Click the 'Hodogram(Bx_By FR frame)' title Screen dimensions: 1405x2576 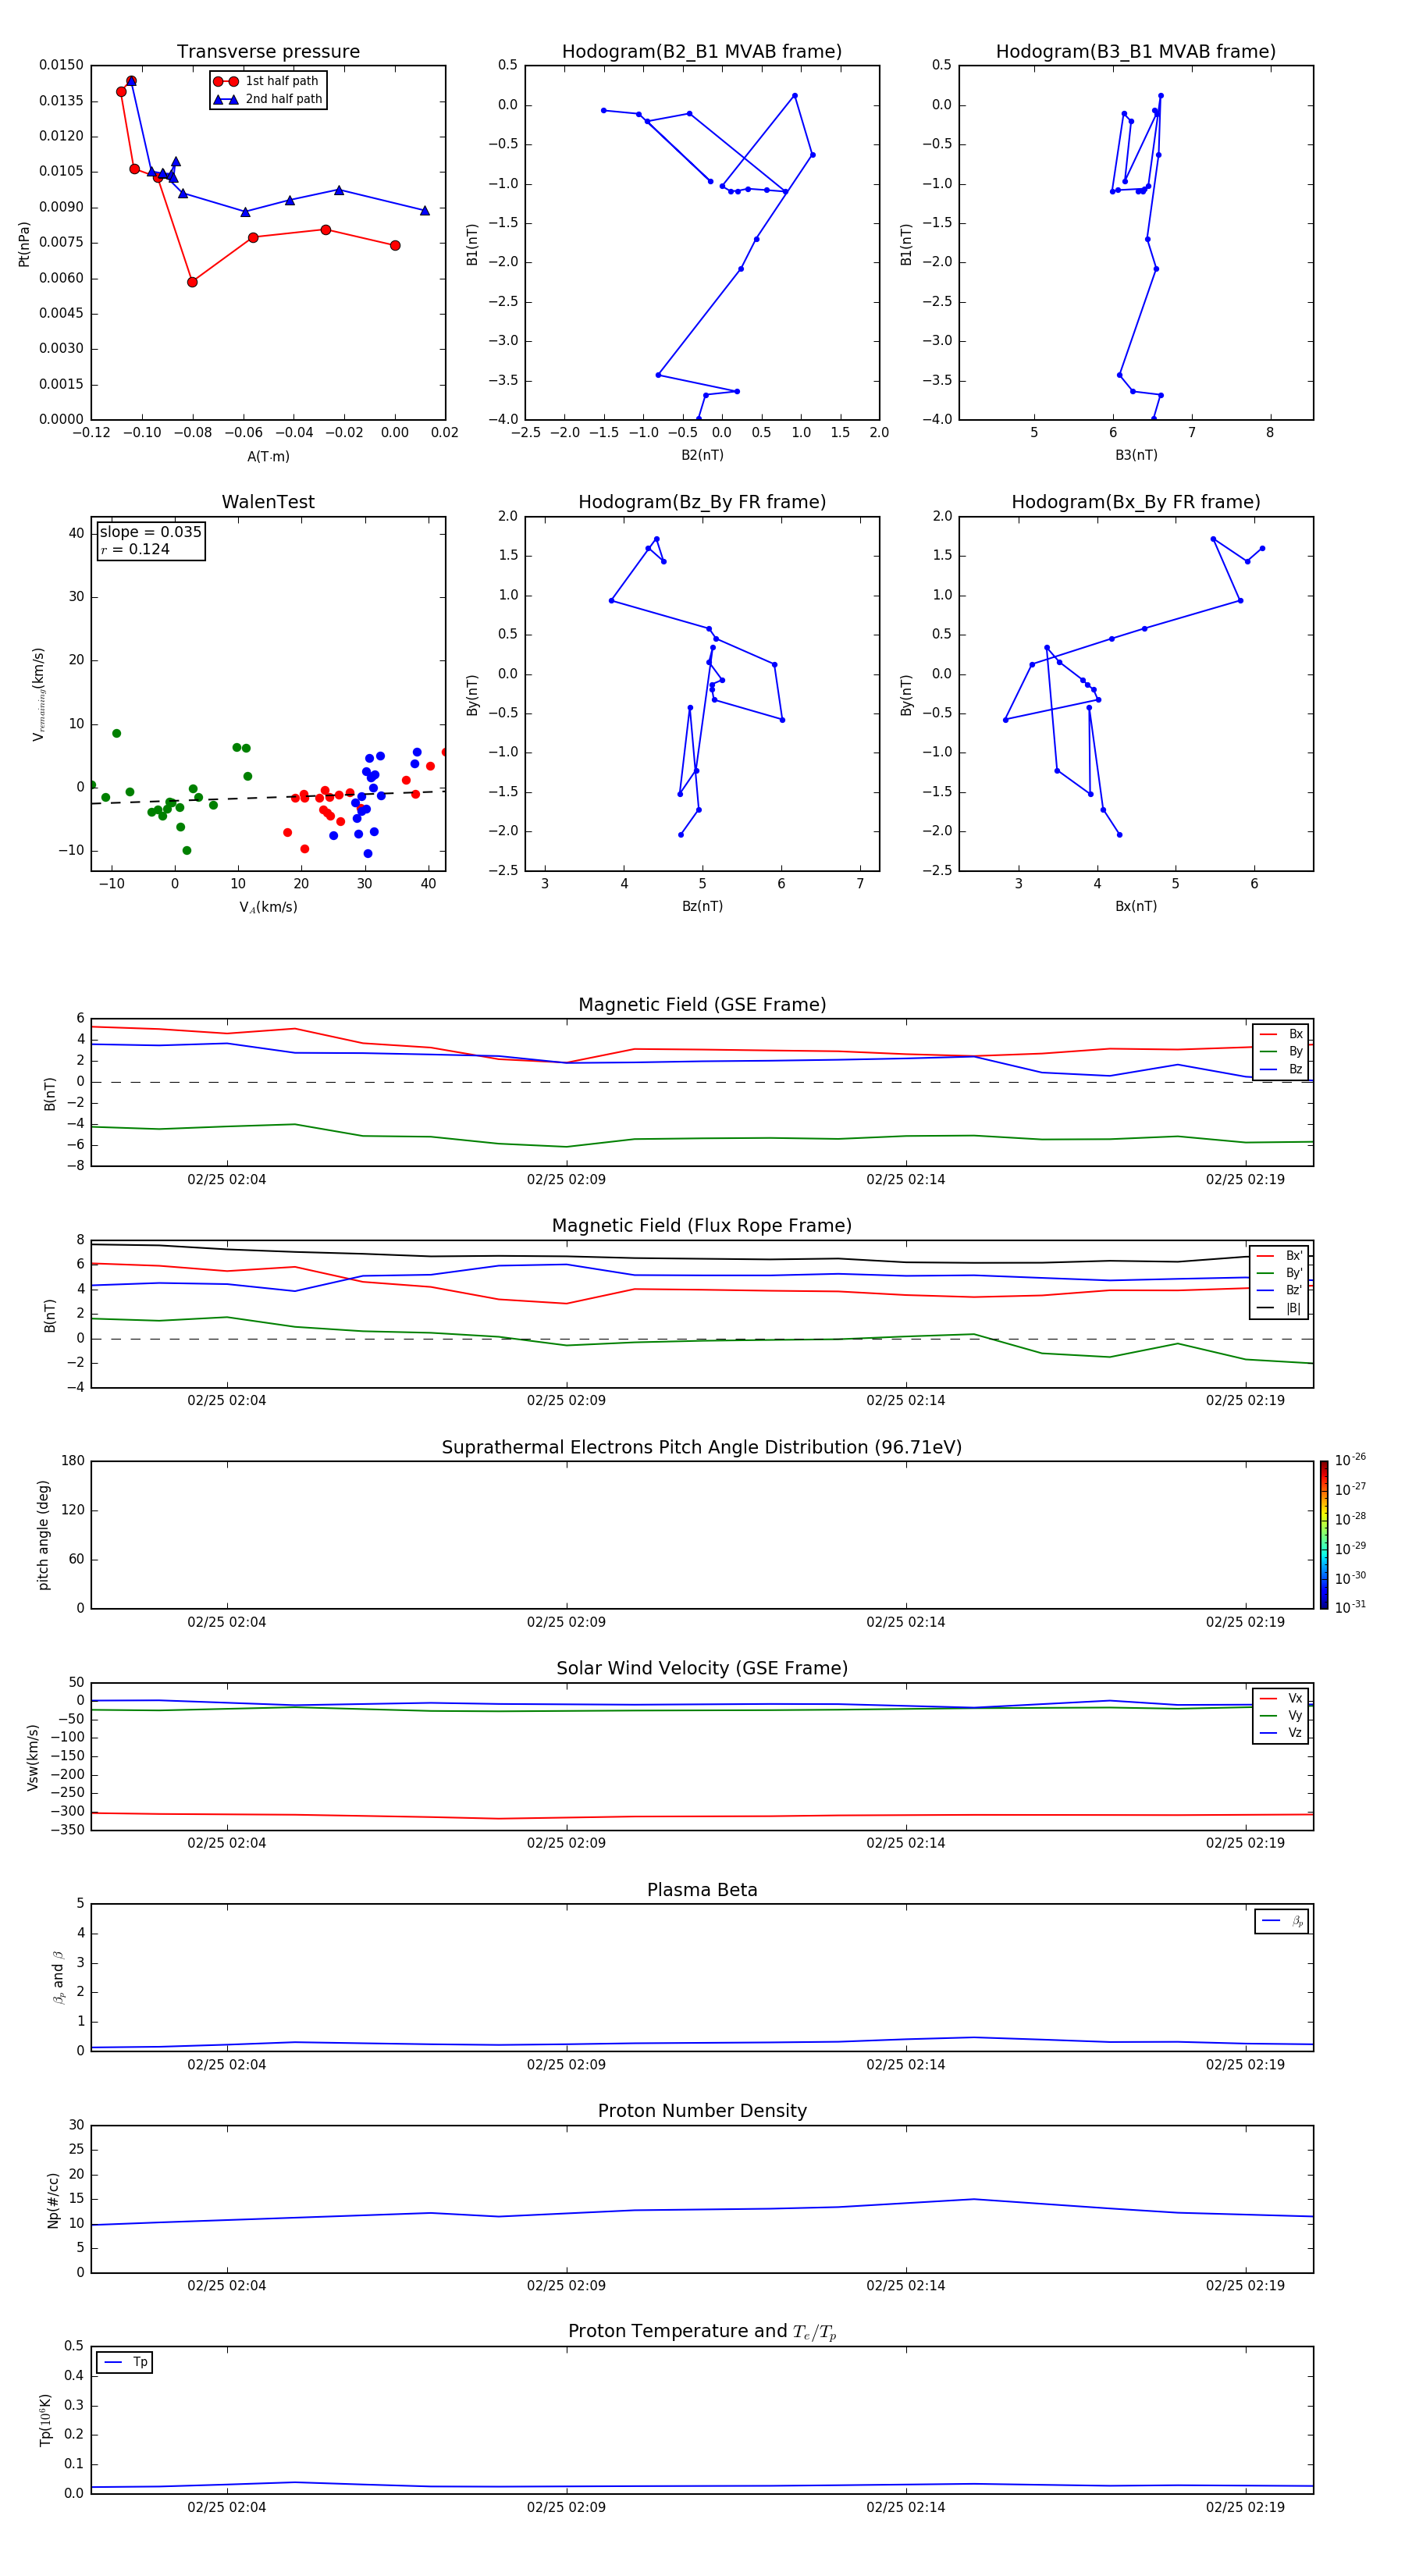pos(1136,502)
